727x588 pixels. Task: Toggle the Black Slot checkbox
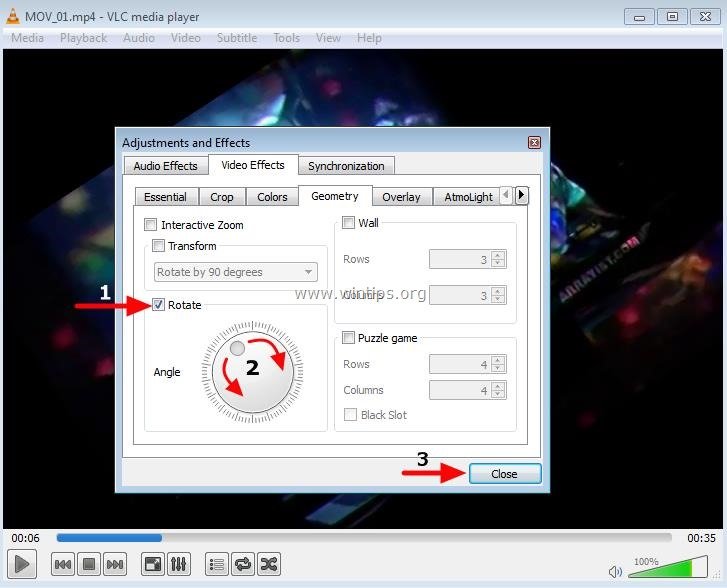[350, 415]
